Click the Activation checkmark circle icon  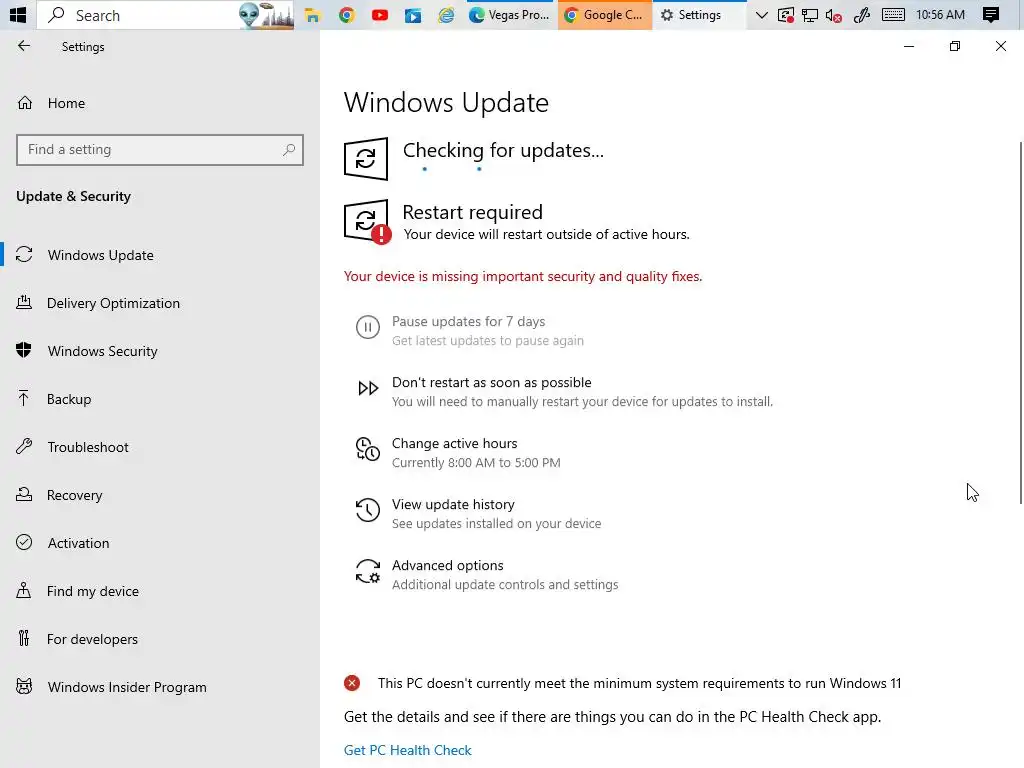[24, 543]
